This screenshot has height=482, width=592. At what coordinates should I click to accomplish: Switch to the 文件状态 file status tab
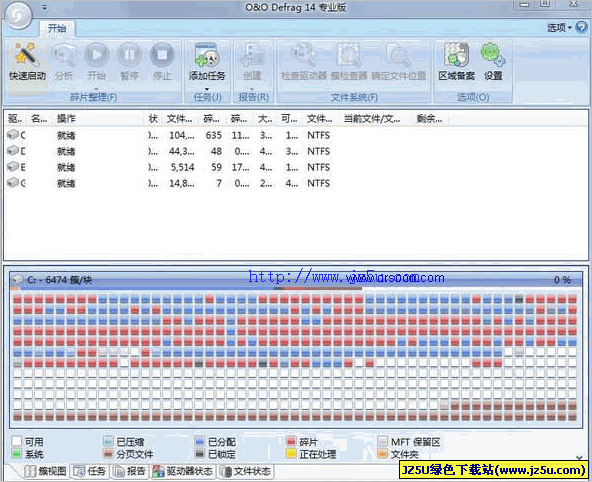click(x=246, y=471)
